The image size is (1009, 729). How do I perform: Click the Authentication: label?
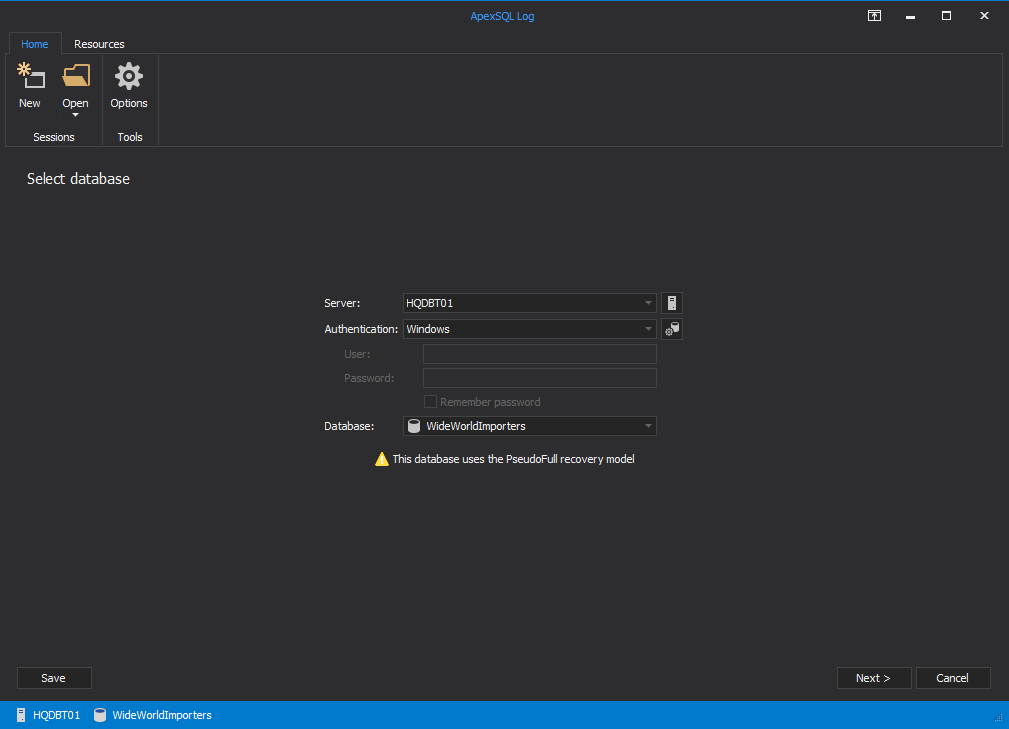pyautogui.click(x=361, y=329)
